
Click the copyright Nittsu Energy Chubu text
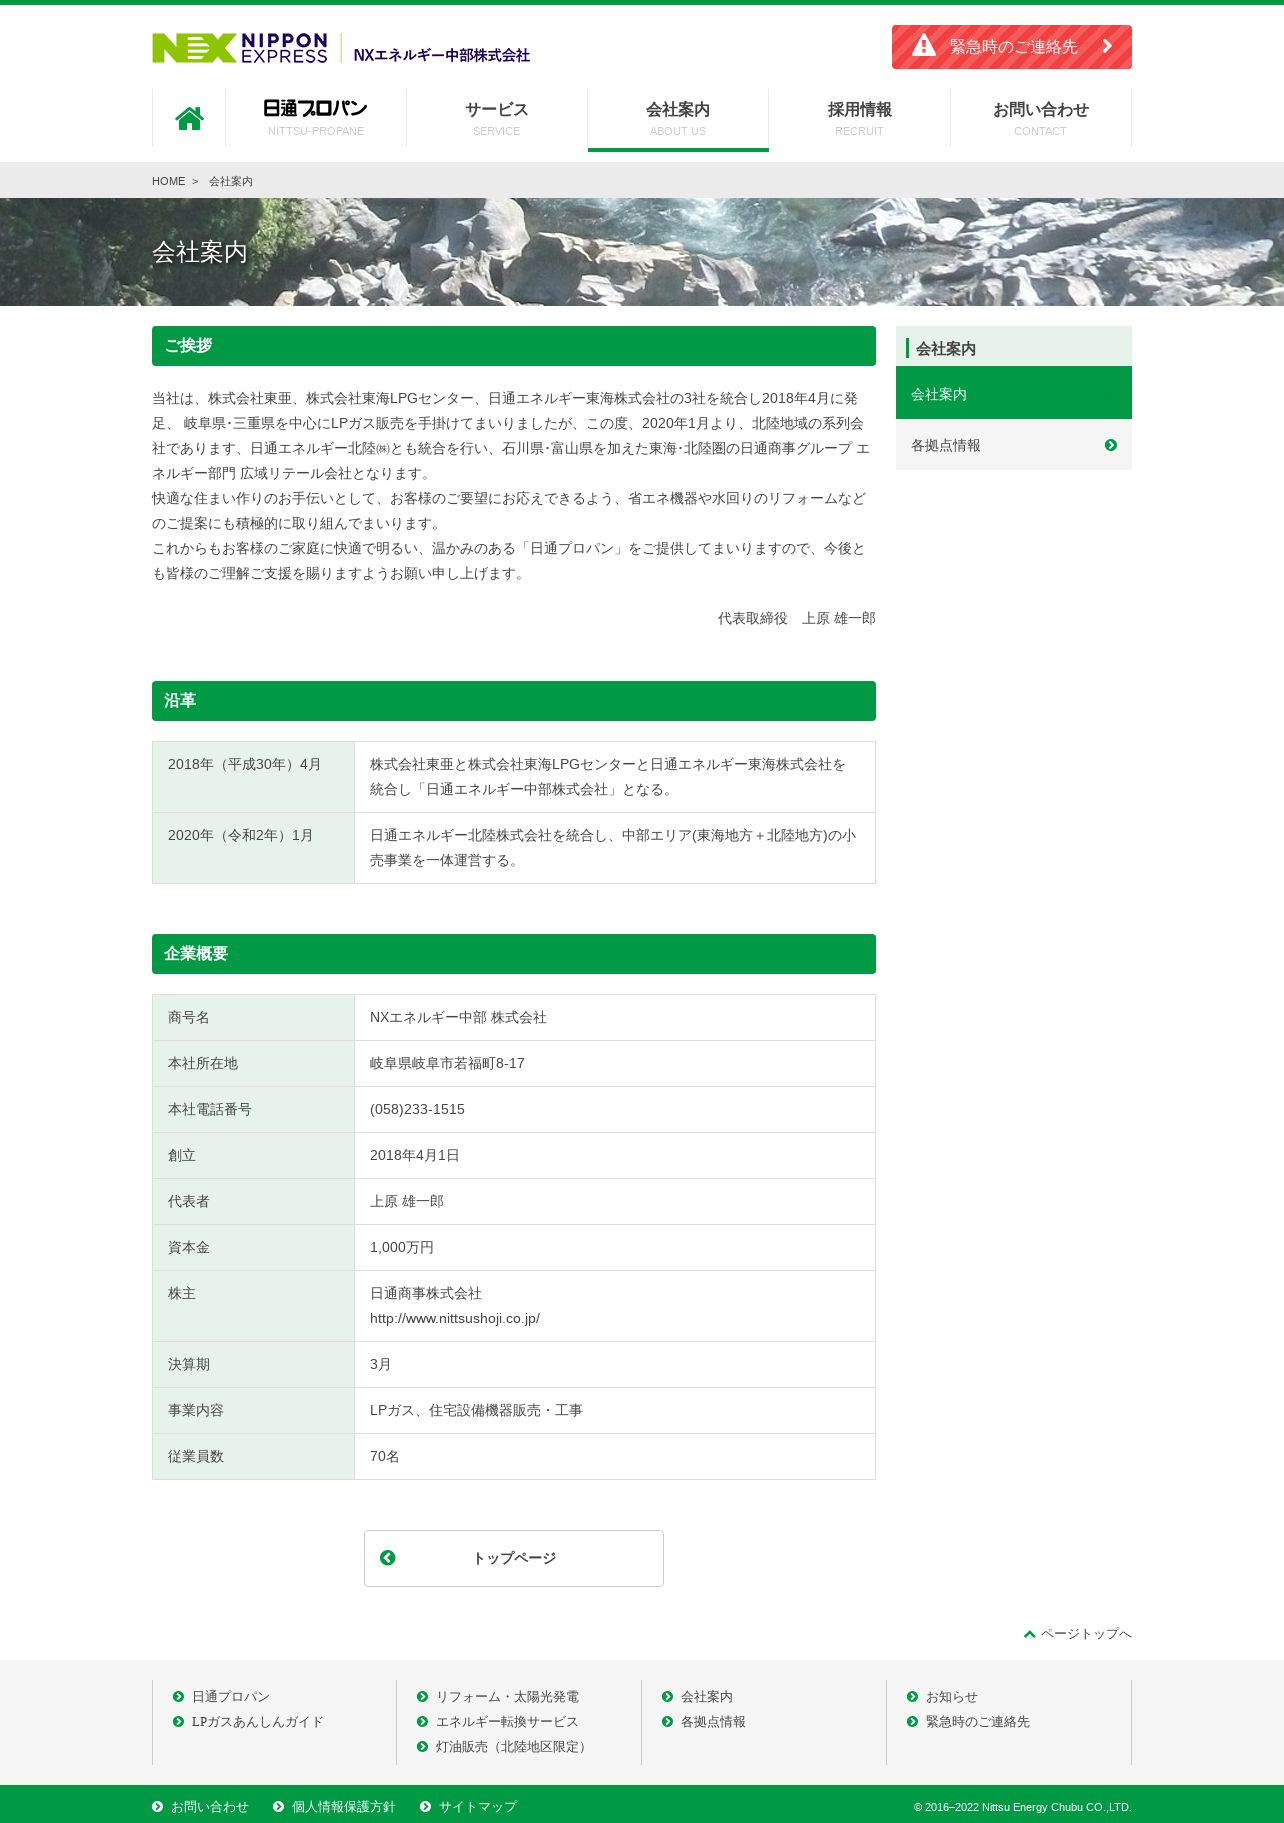1022,1807
